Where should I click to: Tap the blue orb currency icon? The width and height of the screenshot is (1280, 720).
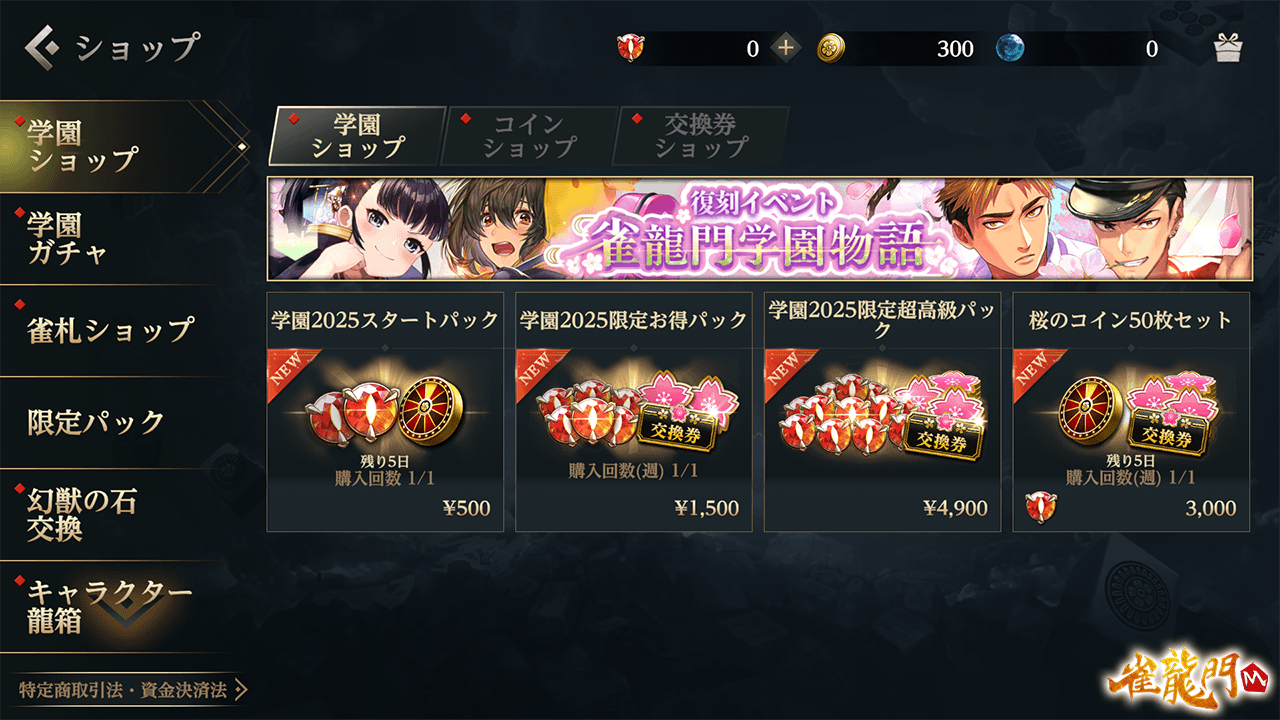pos(1010,48)
